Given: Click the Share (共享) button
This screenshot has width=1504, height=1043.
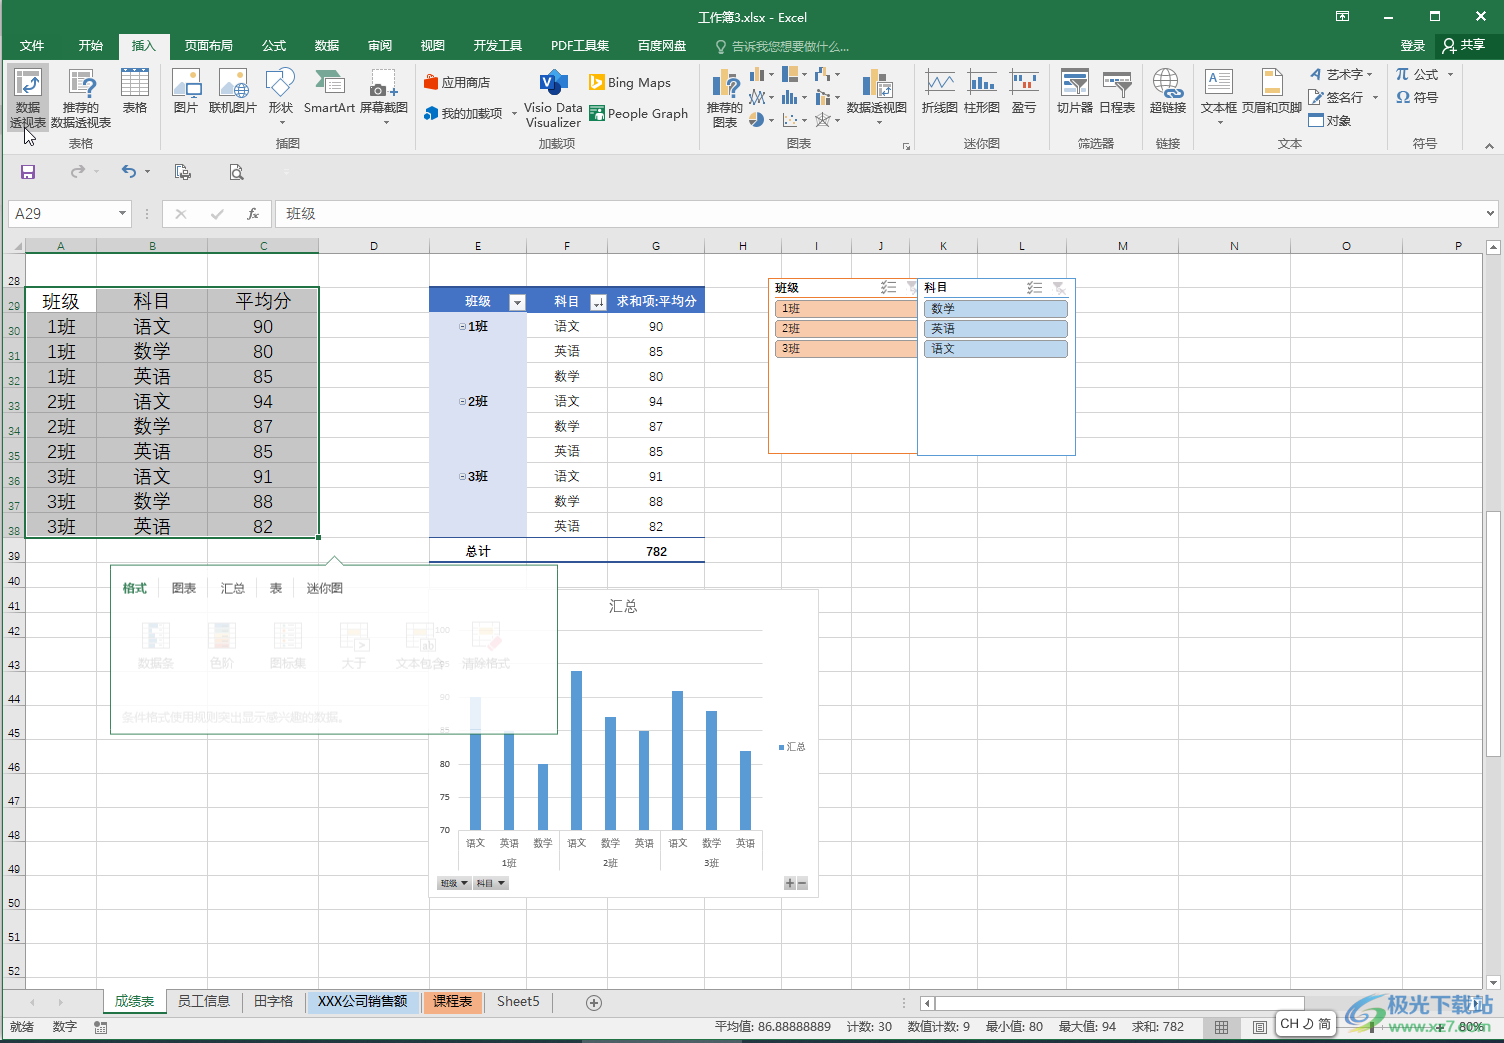Looking at the screenshot, I should [x=1464, y=46].
